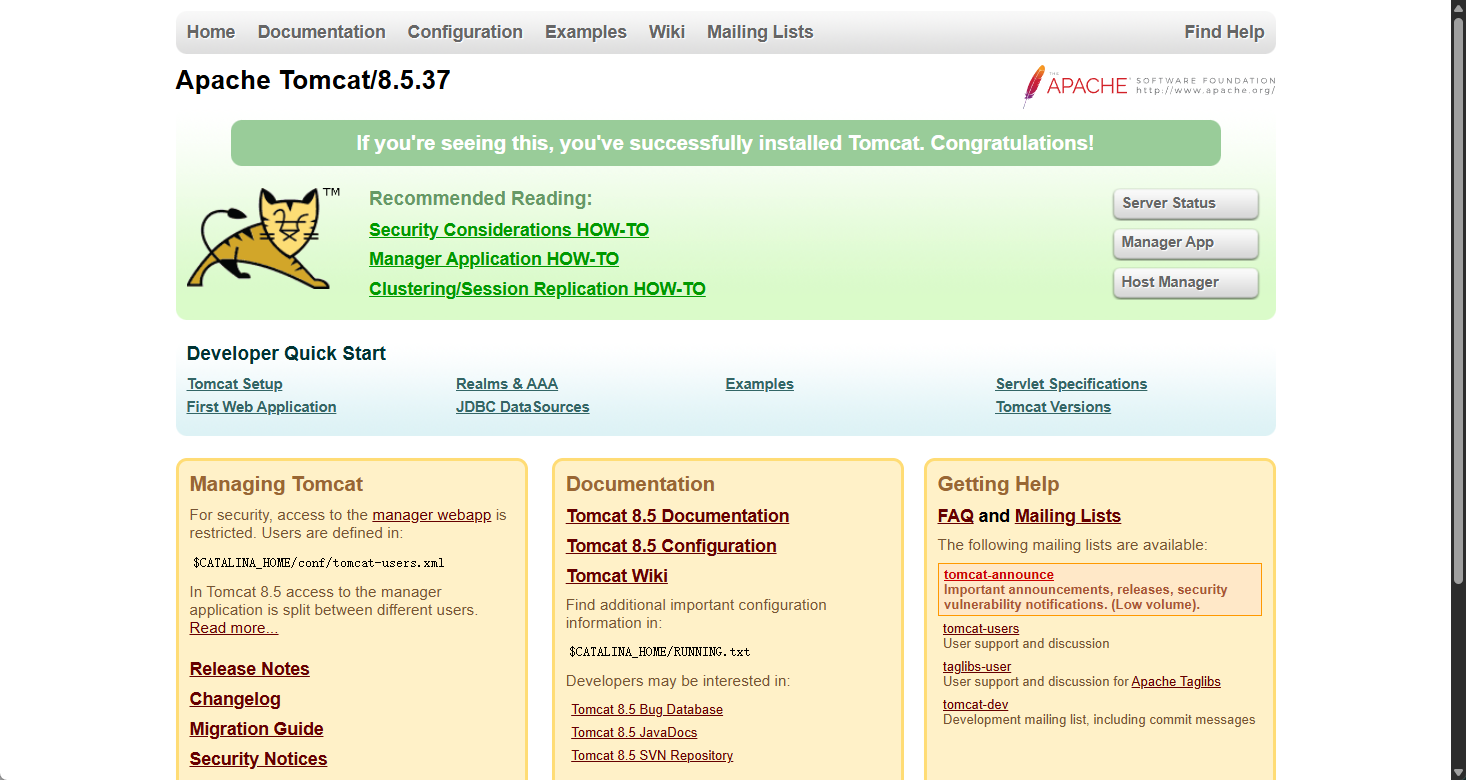Viewport: 1466px width, 780px height.
Task: Open the Server Status button
Action: (x=1185, y=203)
